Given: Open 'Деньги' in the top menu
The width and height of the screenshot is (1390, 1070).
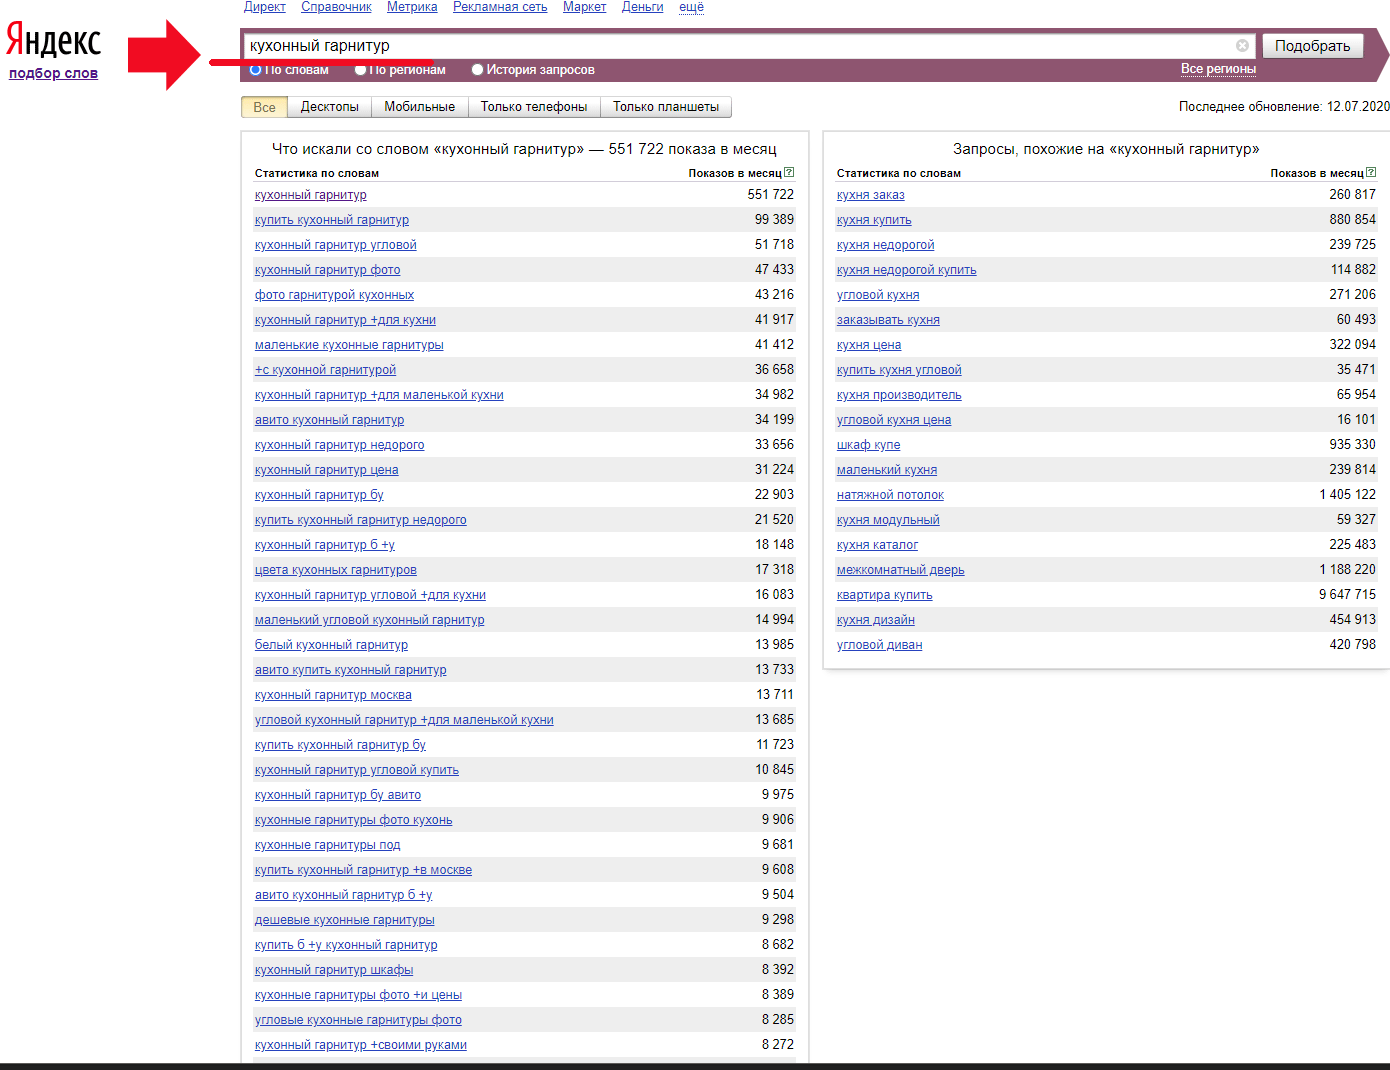Looking at the screenshot, I should point(642,7).
